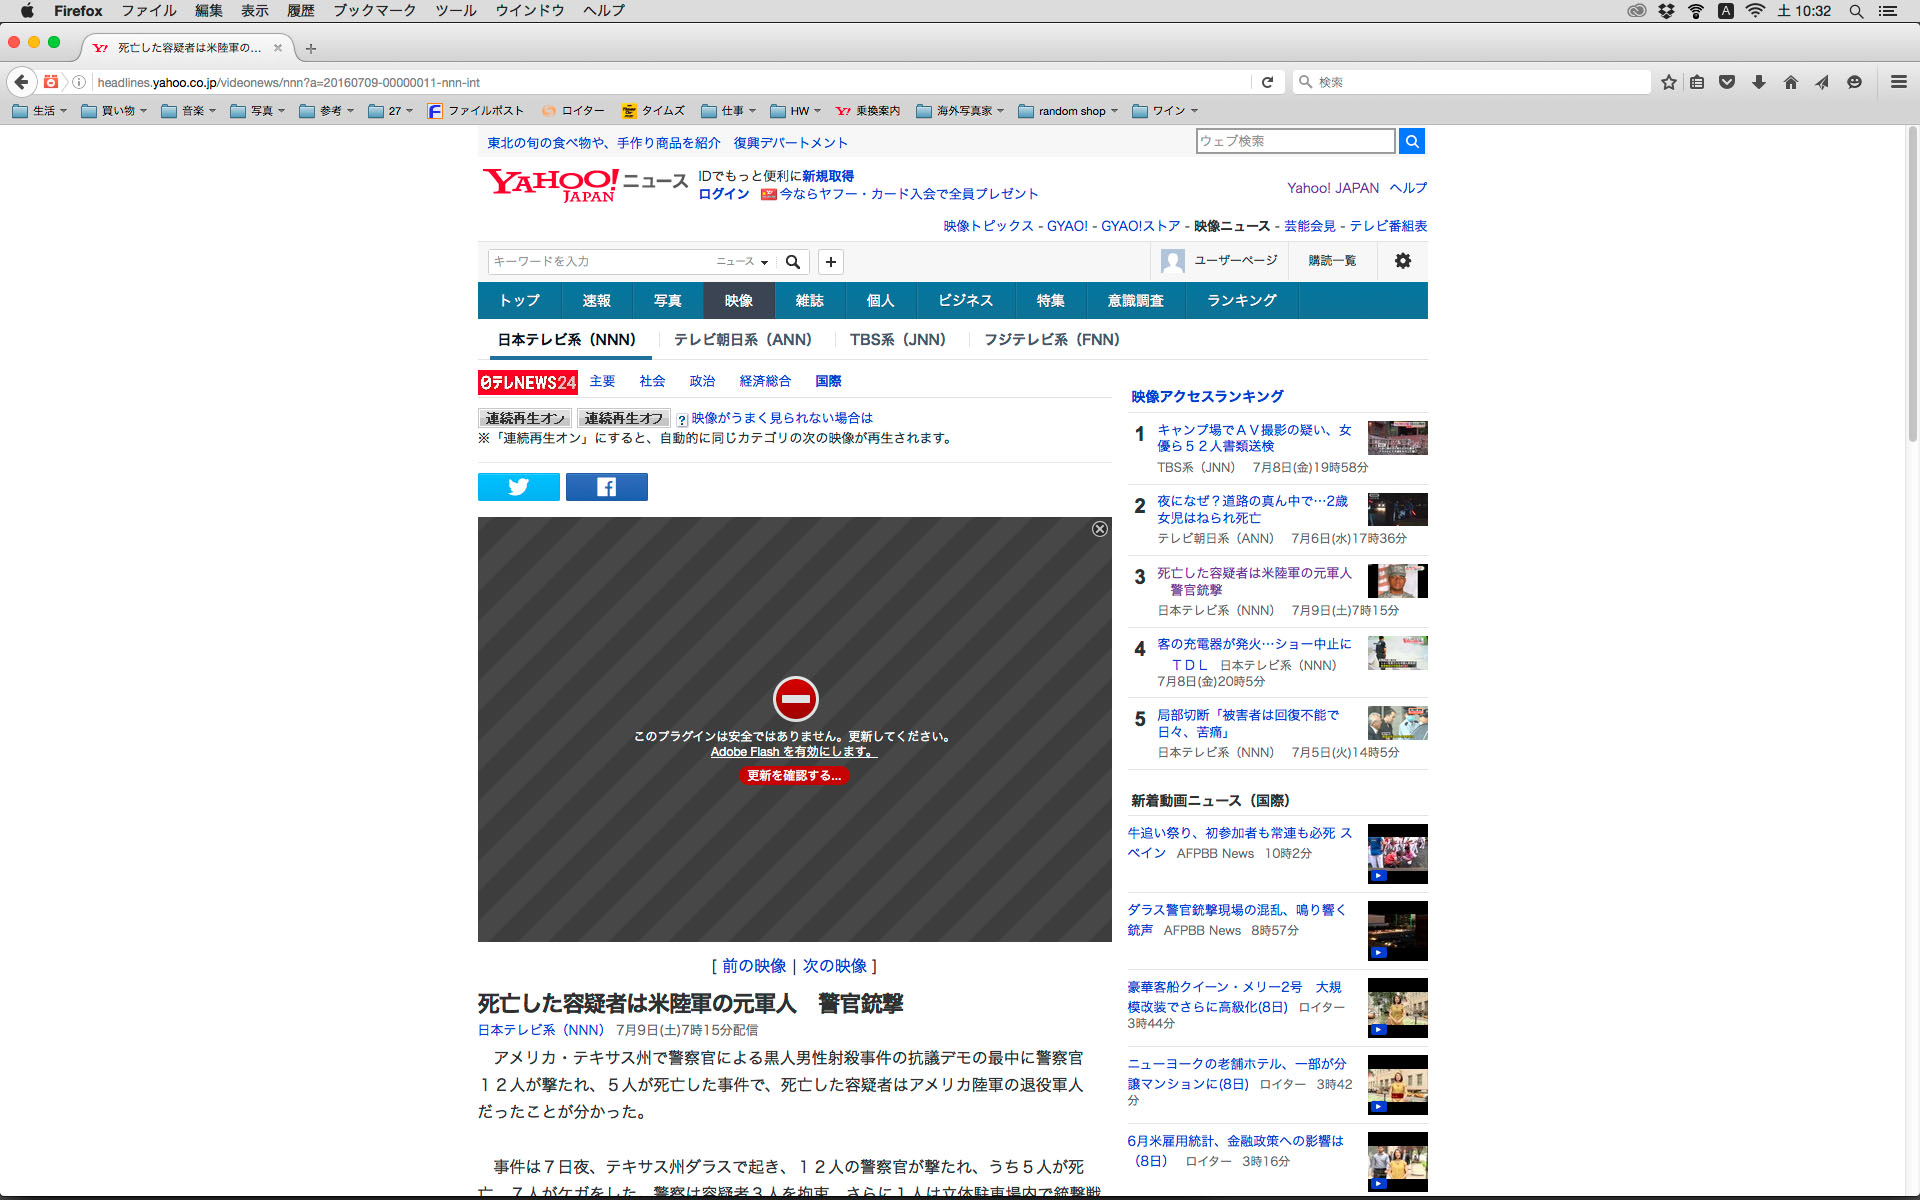Click the plus button beside keyword search
This screenshot has height=1200, width=1920.
pyautogui.click(x=830, y=262)
